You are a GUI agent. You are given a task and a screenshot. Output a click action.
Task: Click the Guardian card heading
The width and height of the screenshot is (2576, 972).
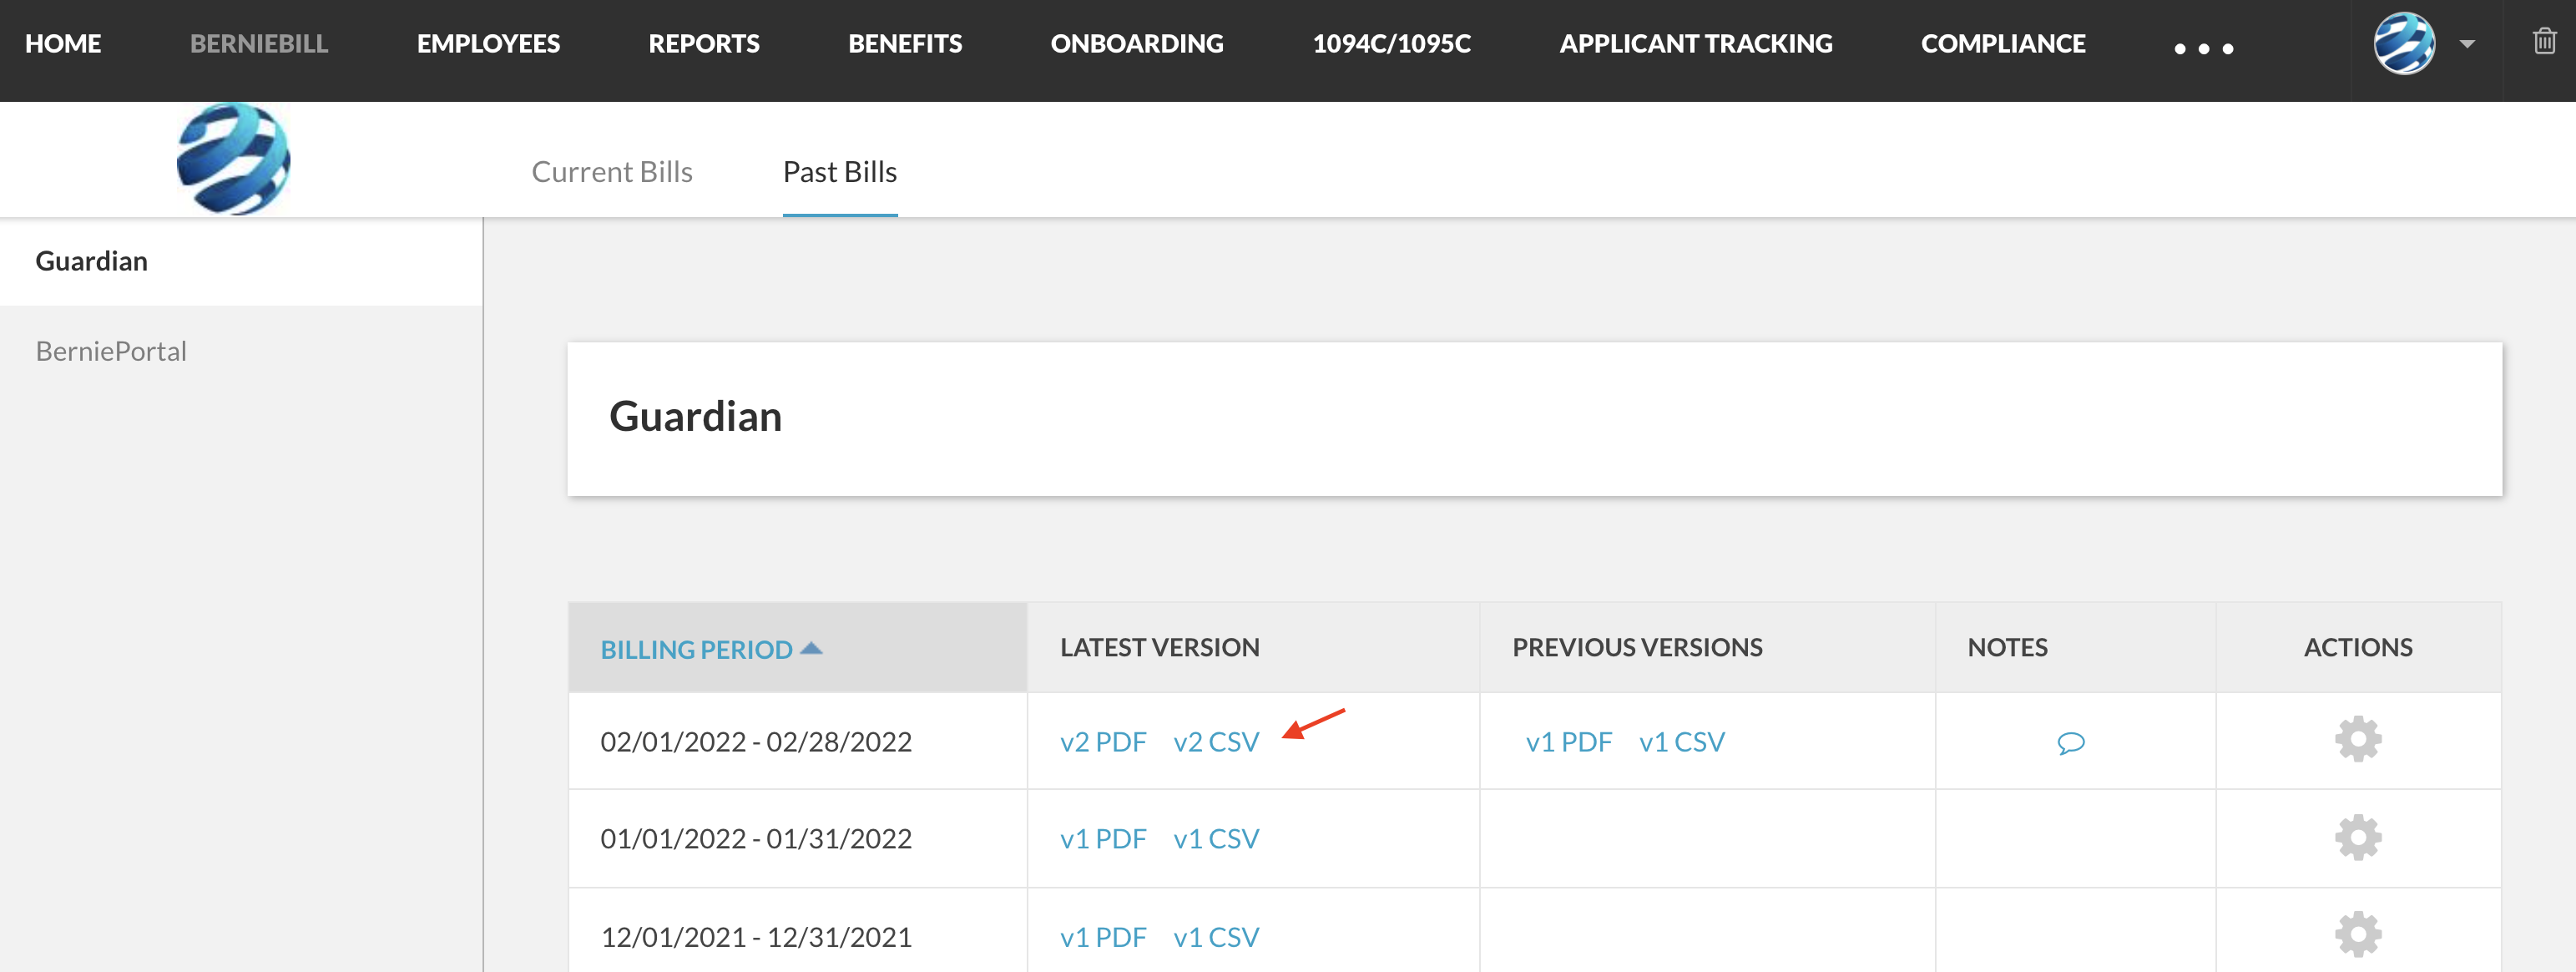[x=695, y=417]
